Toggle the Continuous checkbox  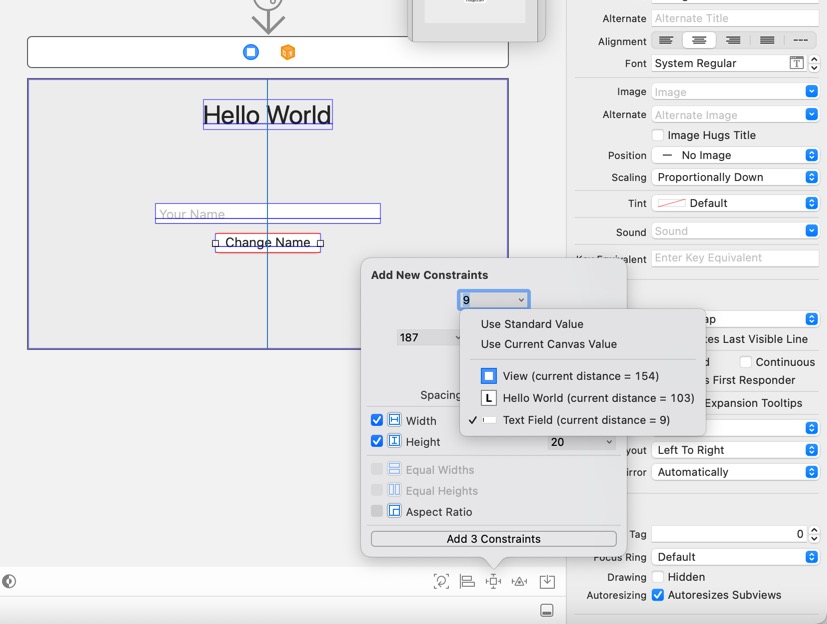(x=745, y=362)
